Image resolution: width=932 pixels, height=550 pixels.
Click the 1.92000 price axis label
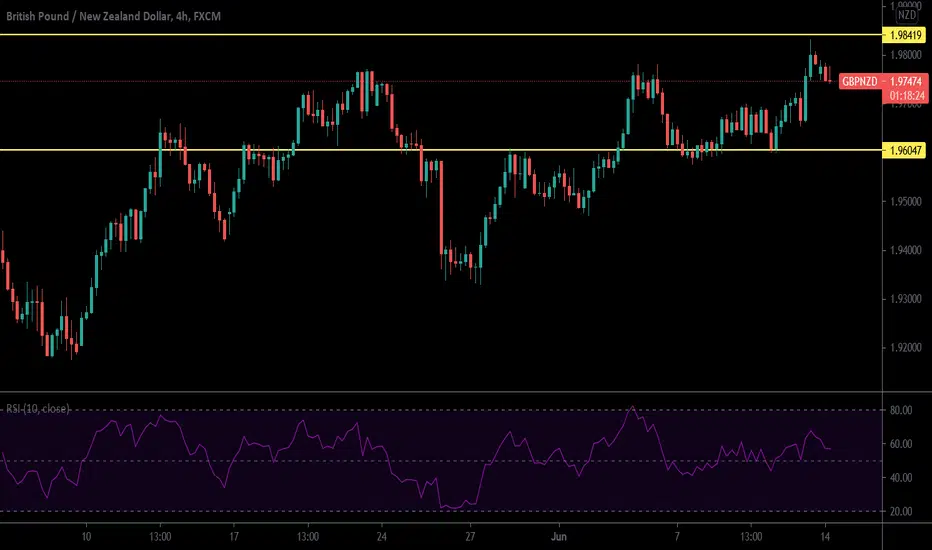coord(905,348)
